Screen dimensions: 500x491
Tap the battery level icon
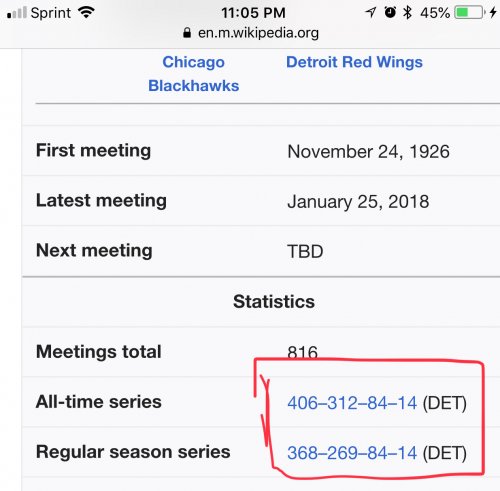[x=470, y=13]
